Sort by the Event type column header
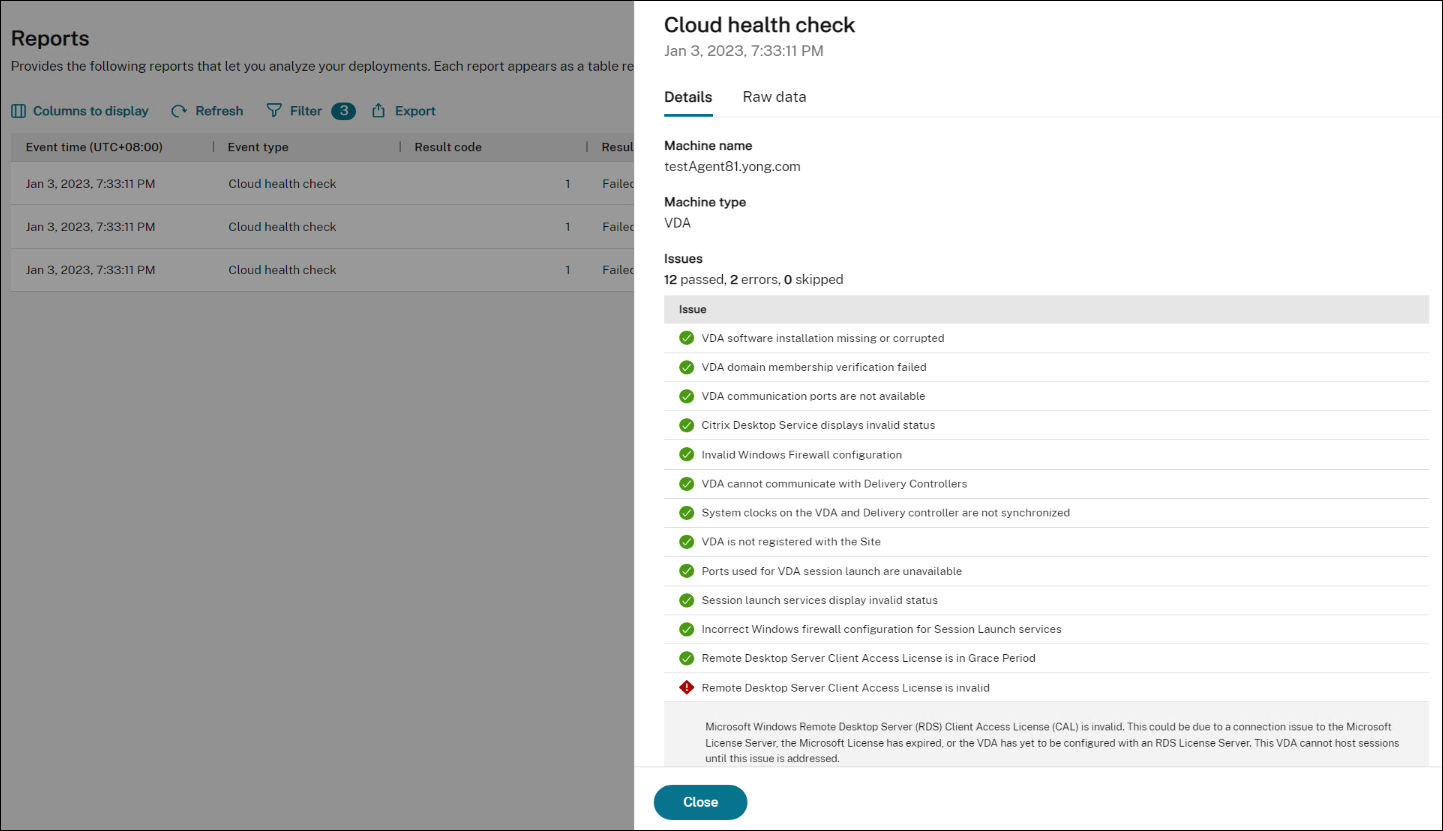This screenshot has width=1443, height=831. 258,147
